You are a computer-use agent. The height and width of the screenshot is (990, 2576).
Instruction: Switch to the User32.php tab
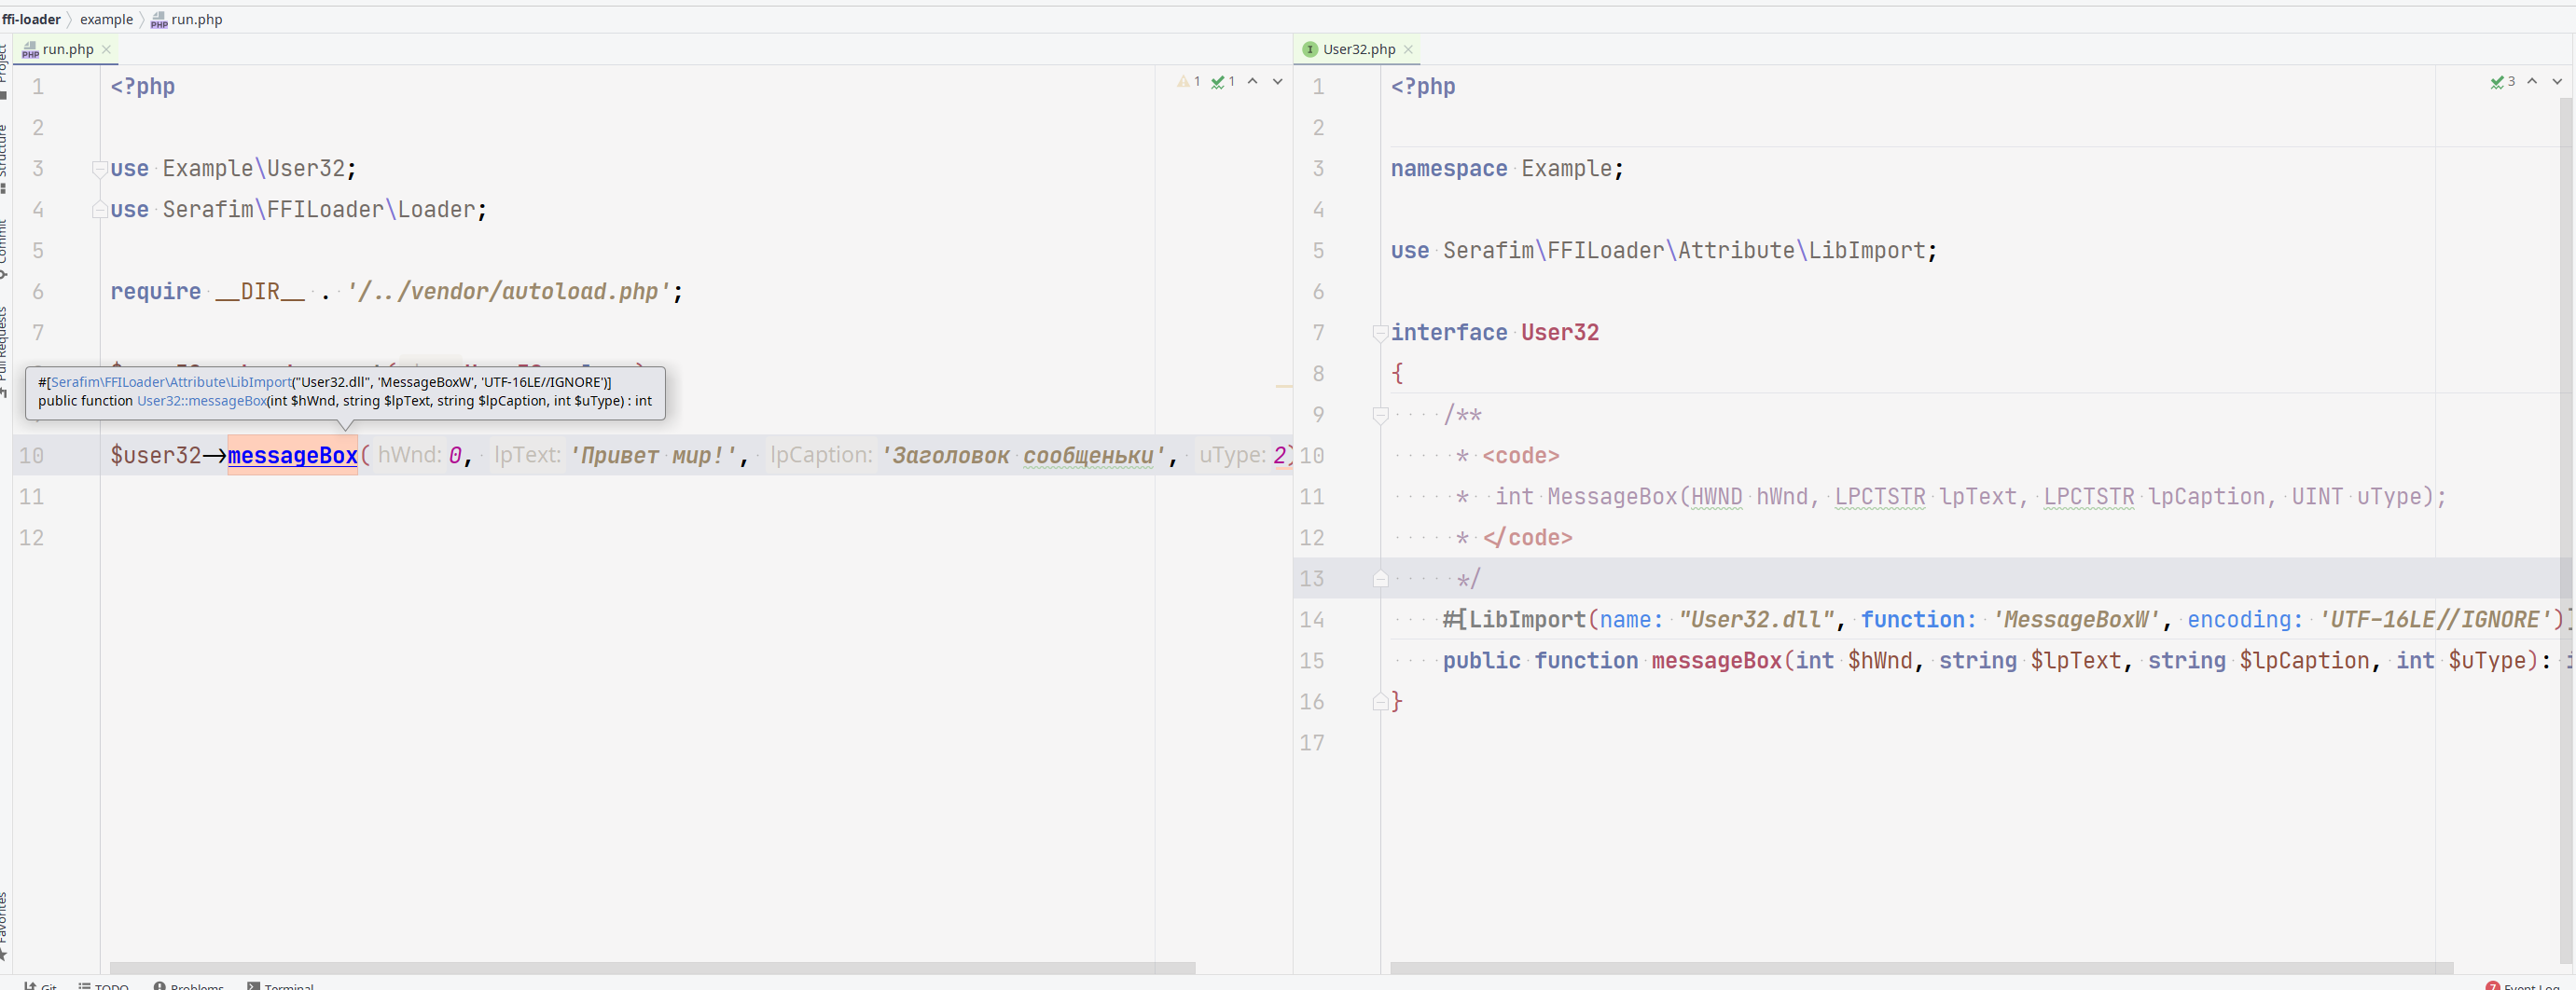tap(1358, 49)
